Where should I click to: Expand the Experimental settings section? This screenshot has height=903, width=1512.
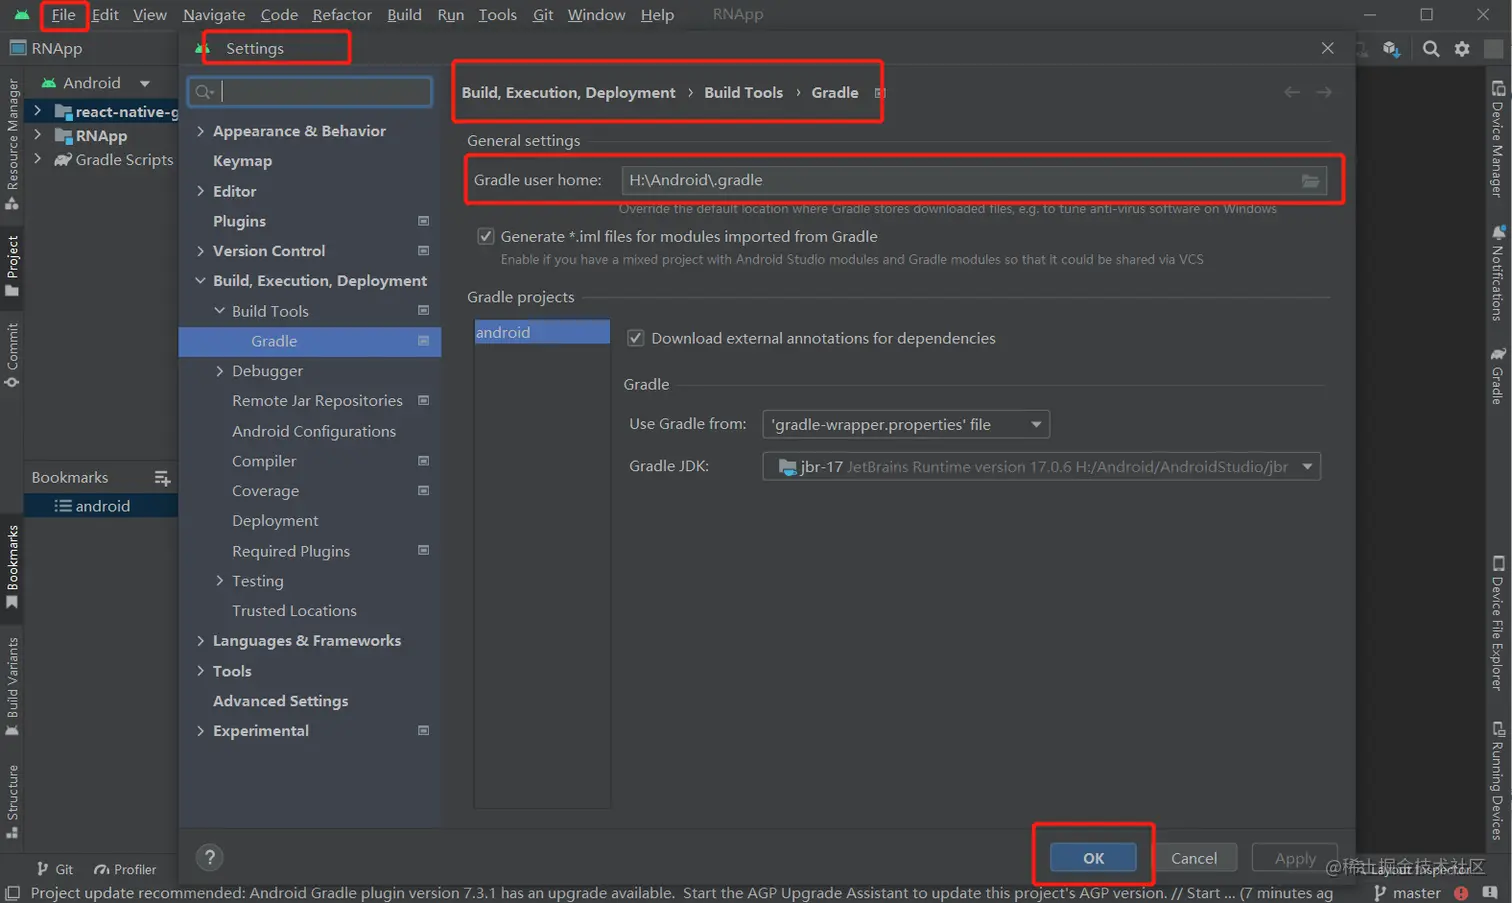pos(200,731)
